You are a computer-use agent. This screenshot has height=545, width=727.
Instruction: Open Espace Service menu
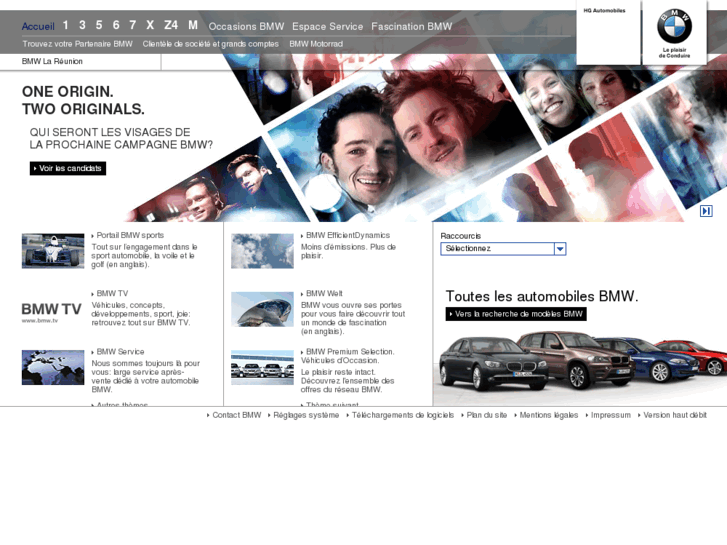point(327,26)
